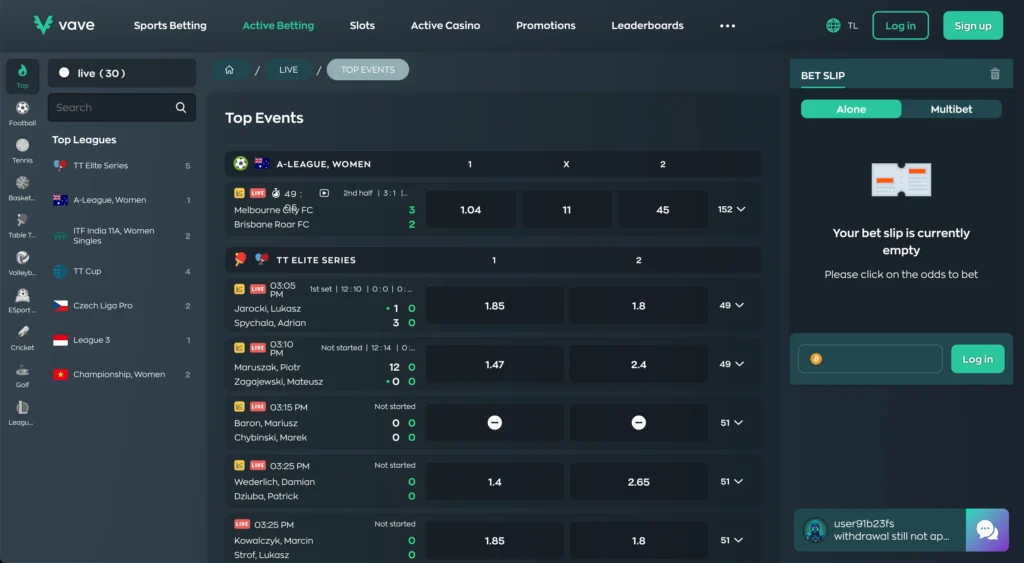Select odds 2.65 for Dziuba, Patrick
1024x563 pixels.
pos(638,482)
